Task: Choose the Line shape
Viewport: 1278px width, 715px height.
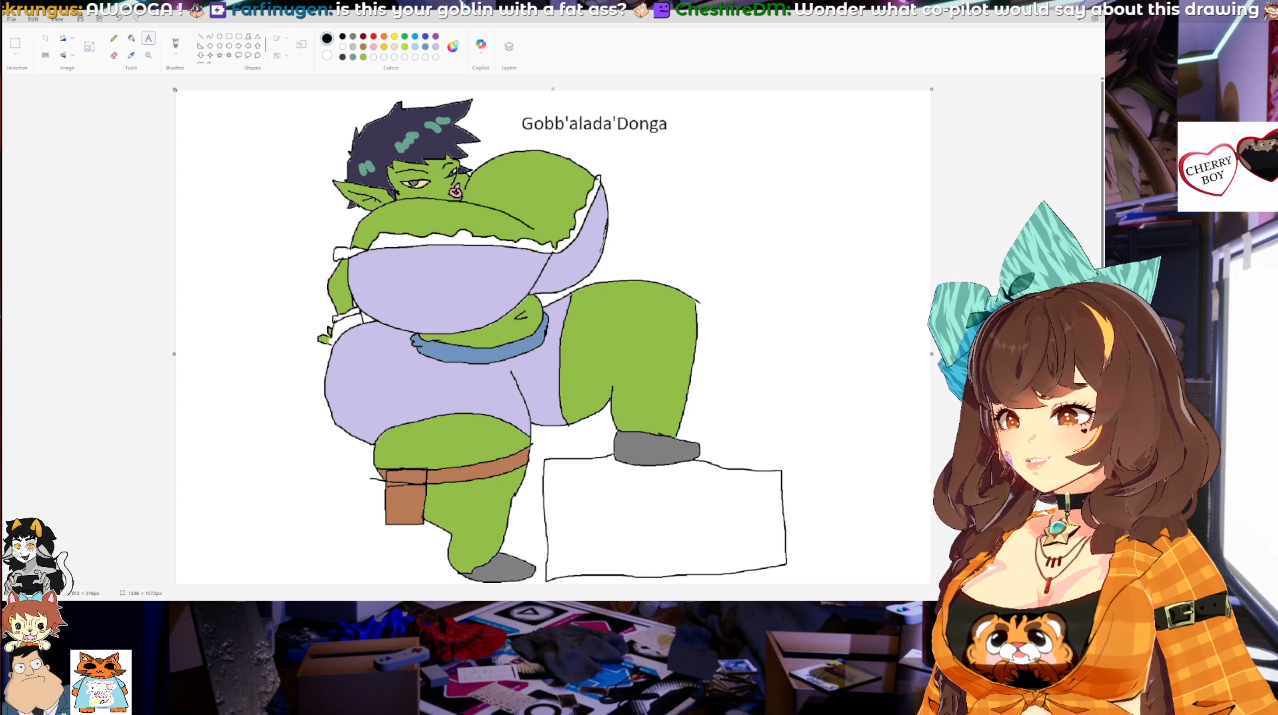Action: point(200,36)
